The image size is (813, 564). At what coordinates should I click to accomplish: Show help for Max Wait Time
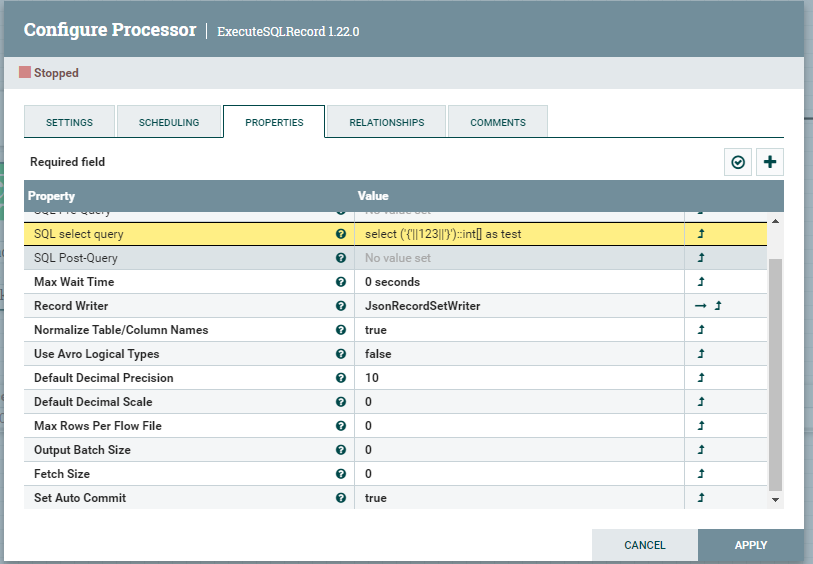pyautogui.click(x=341, y=281)
